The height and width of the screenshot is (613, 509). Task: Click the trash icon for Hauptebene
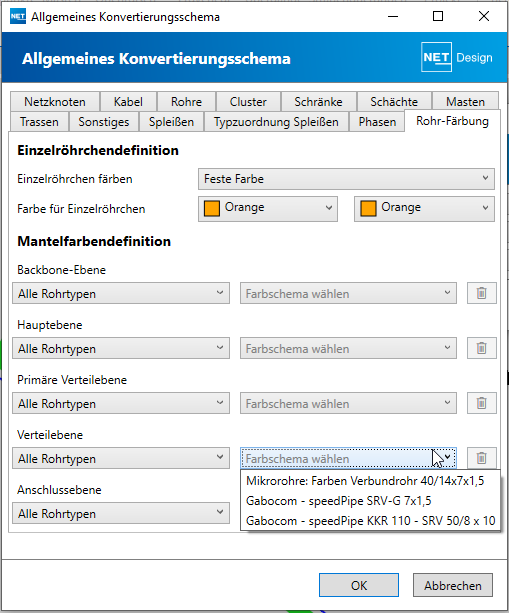coord(482,348)
